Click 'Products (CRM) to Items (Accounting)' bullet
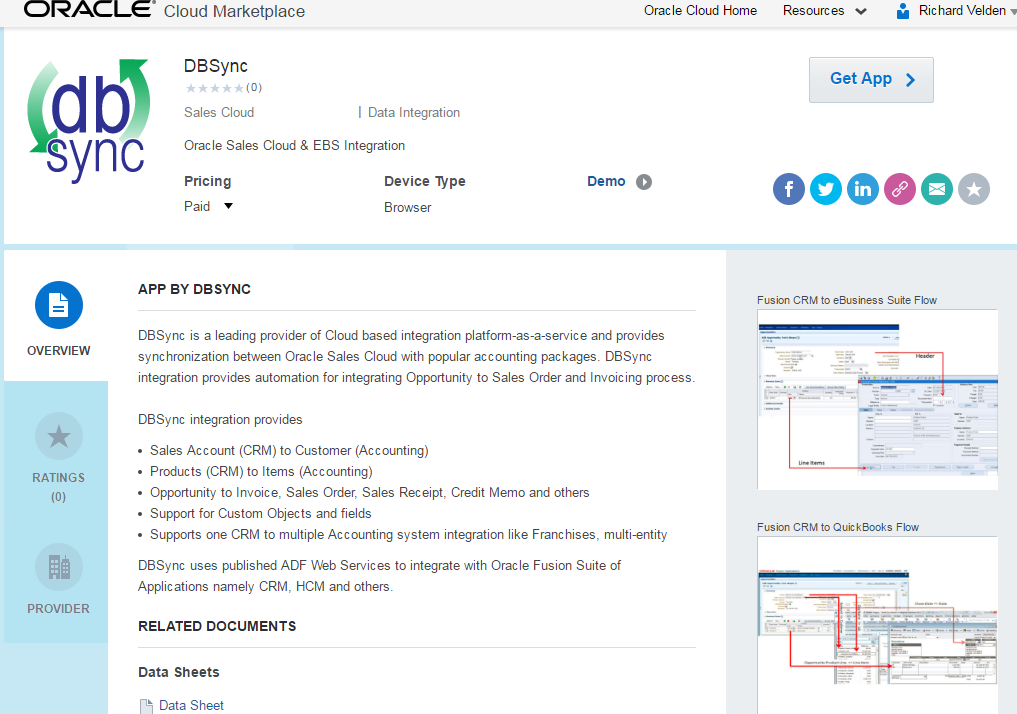The image size is (1017, 714). pyautogui.click(x=261, y=471)
